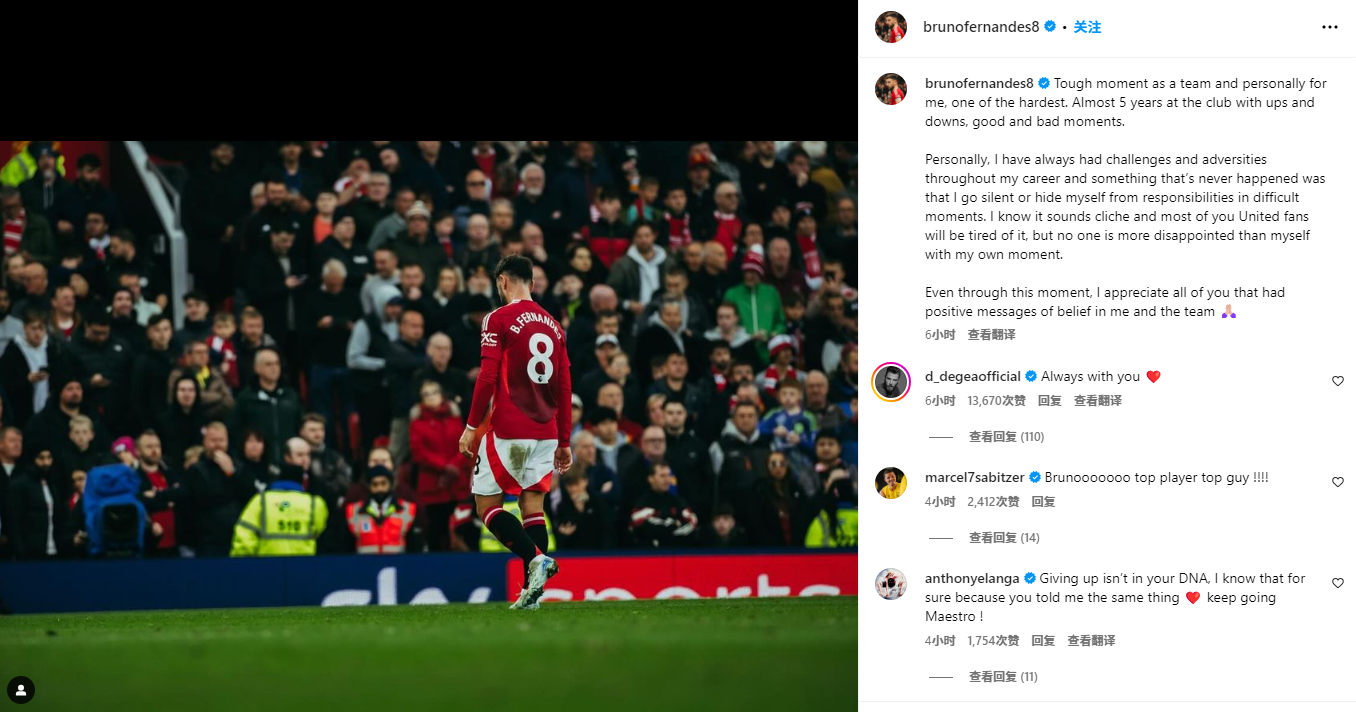Screen dimensions: 1356x712
Task: Translate the caption using 查看翻译
Action: click(x=991, y=335)
